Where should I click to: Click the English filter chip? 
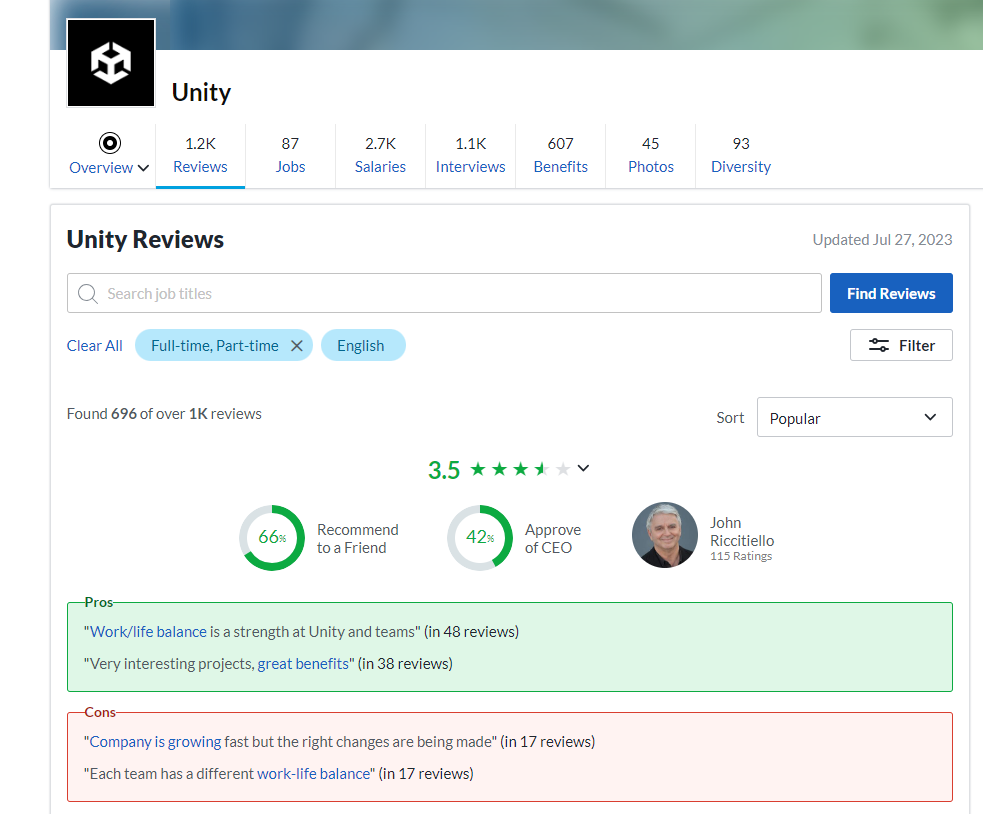point(363,346)
